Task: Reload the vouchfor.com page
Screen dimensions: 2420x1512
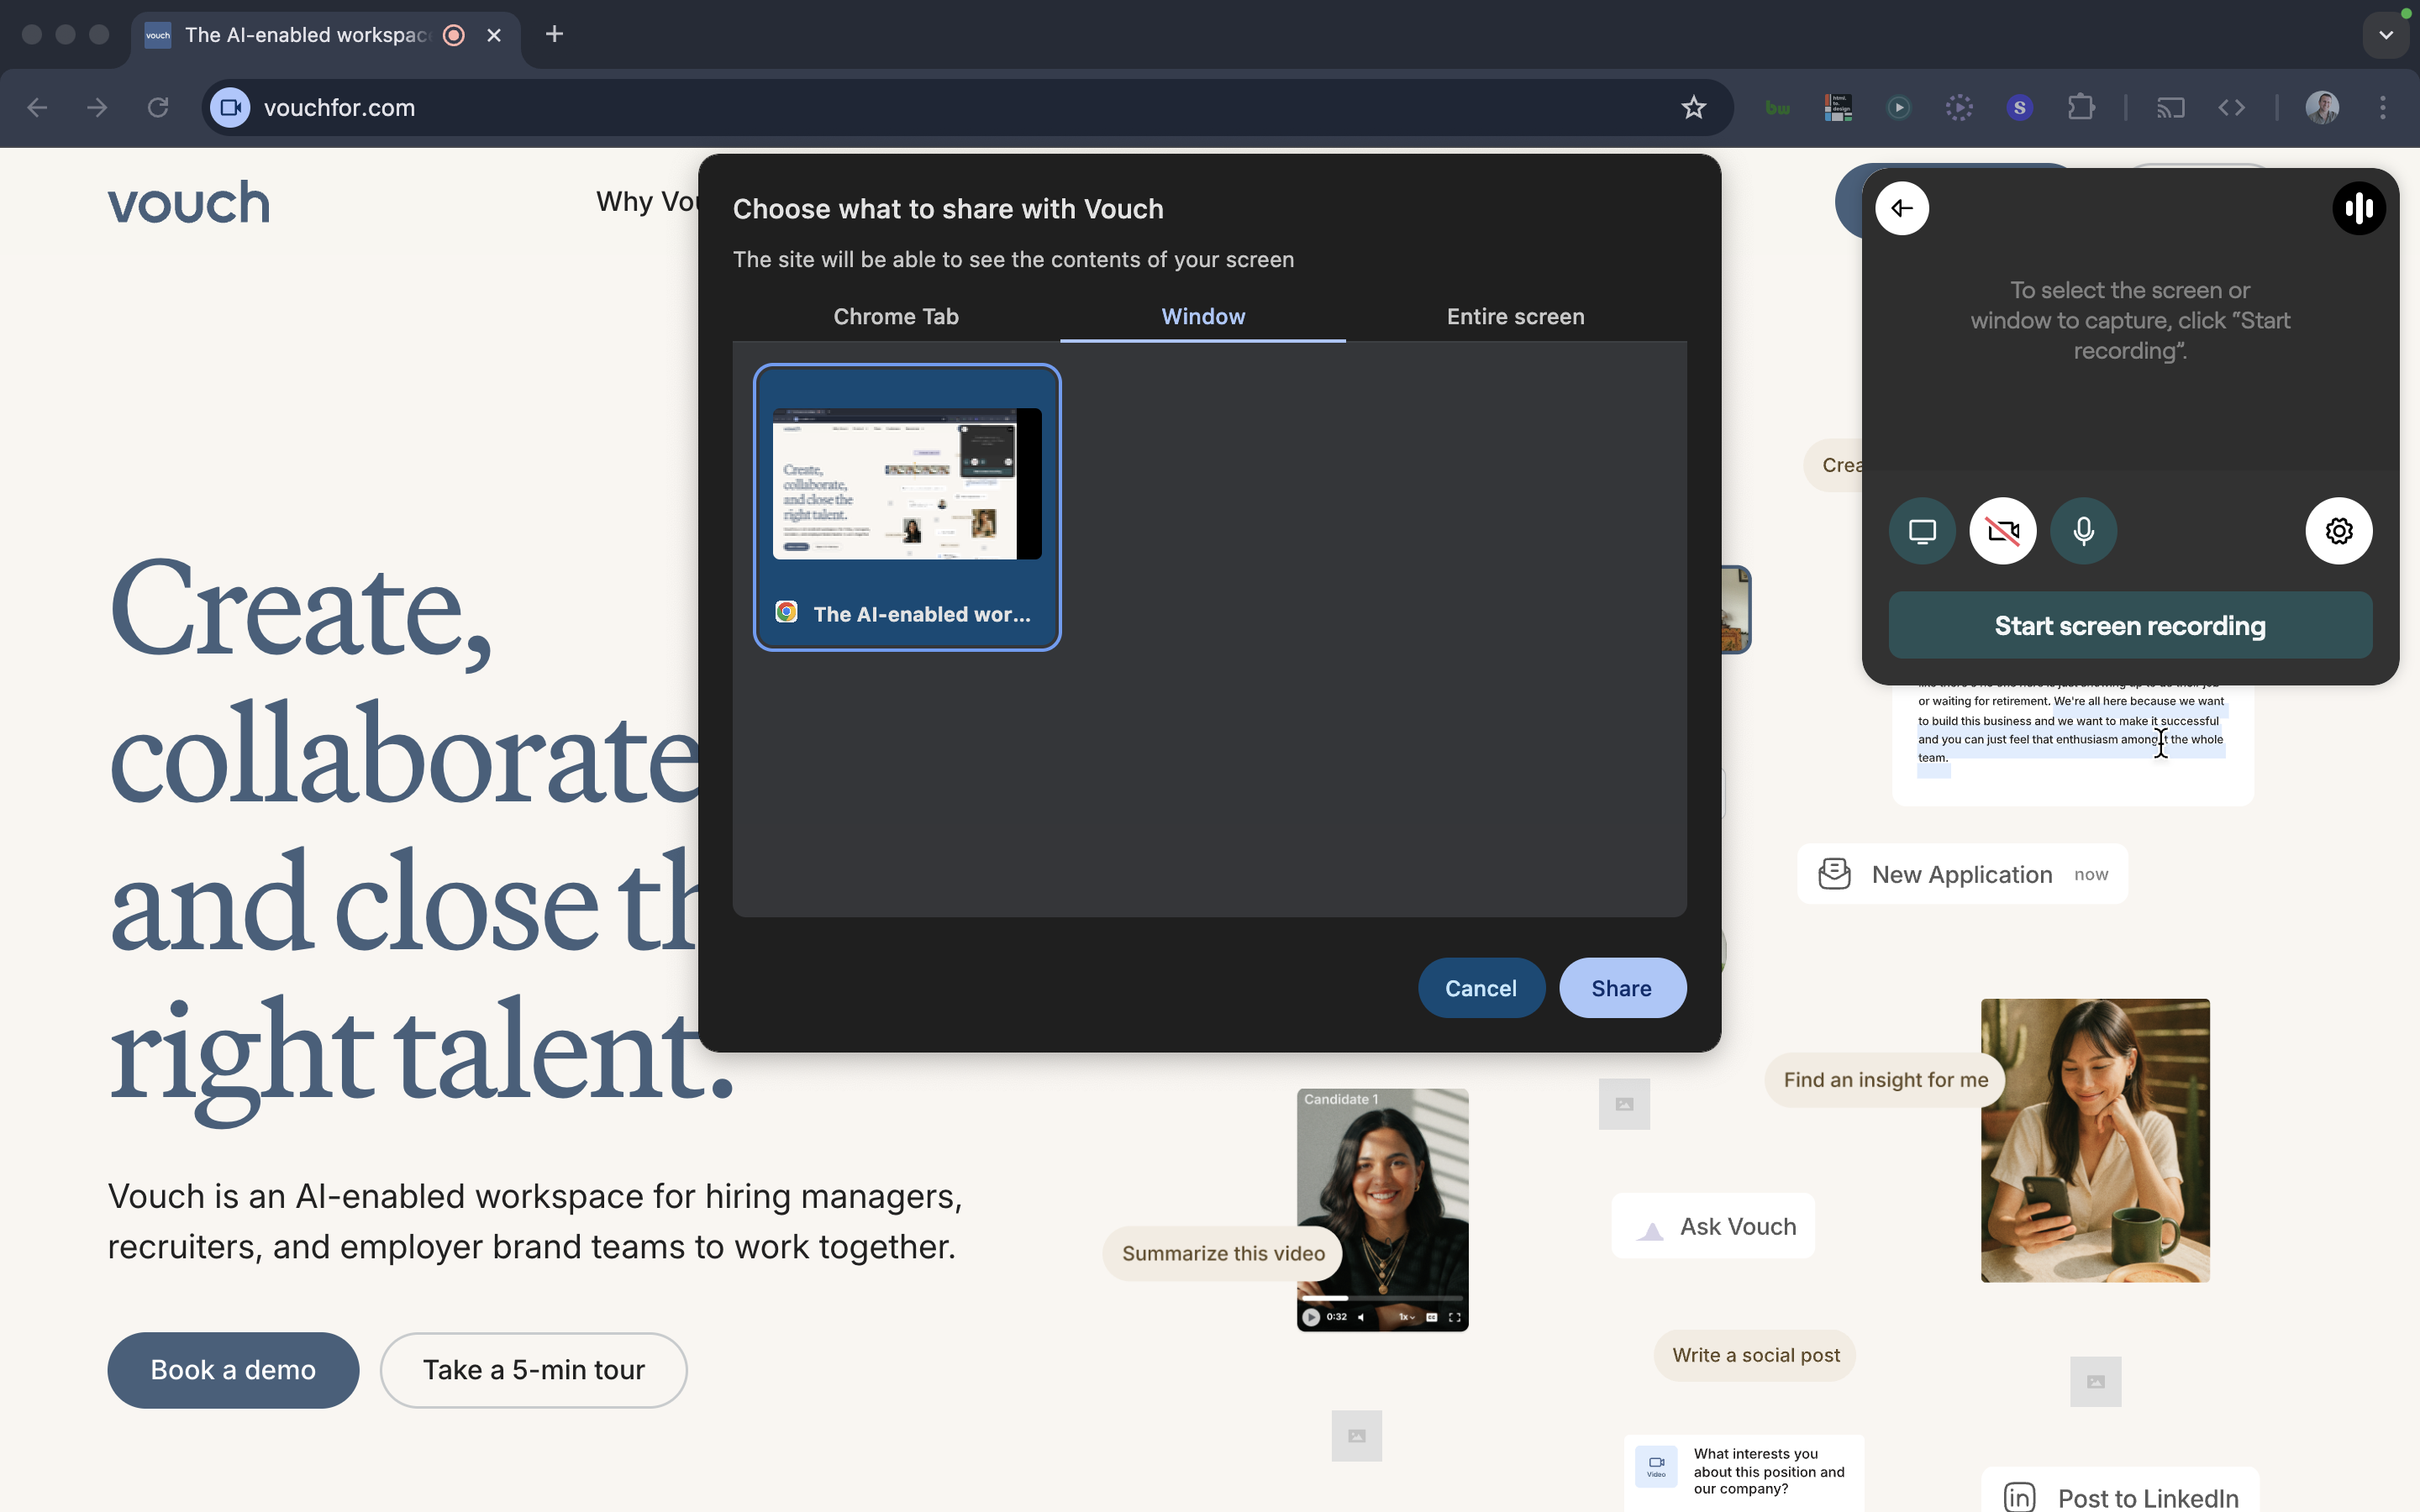Action: [158, 107]
